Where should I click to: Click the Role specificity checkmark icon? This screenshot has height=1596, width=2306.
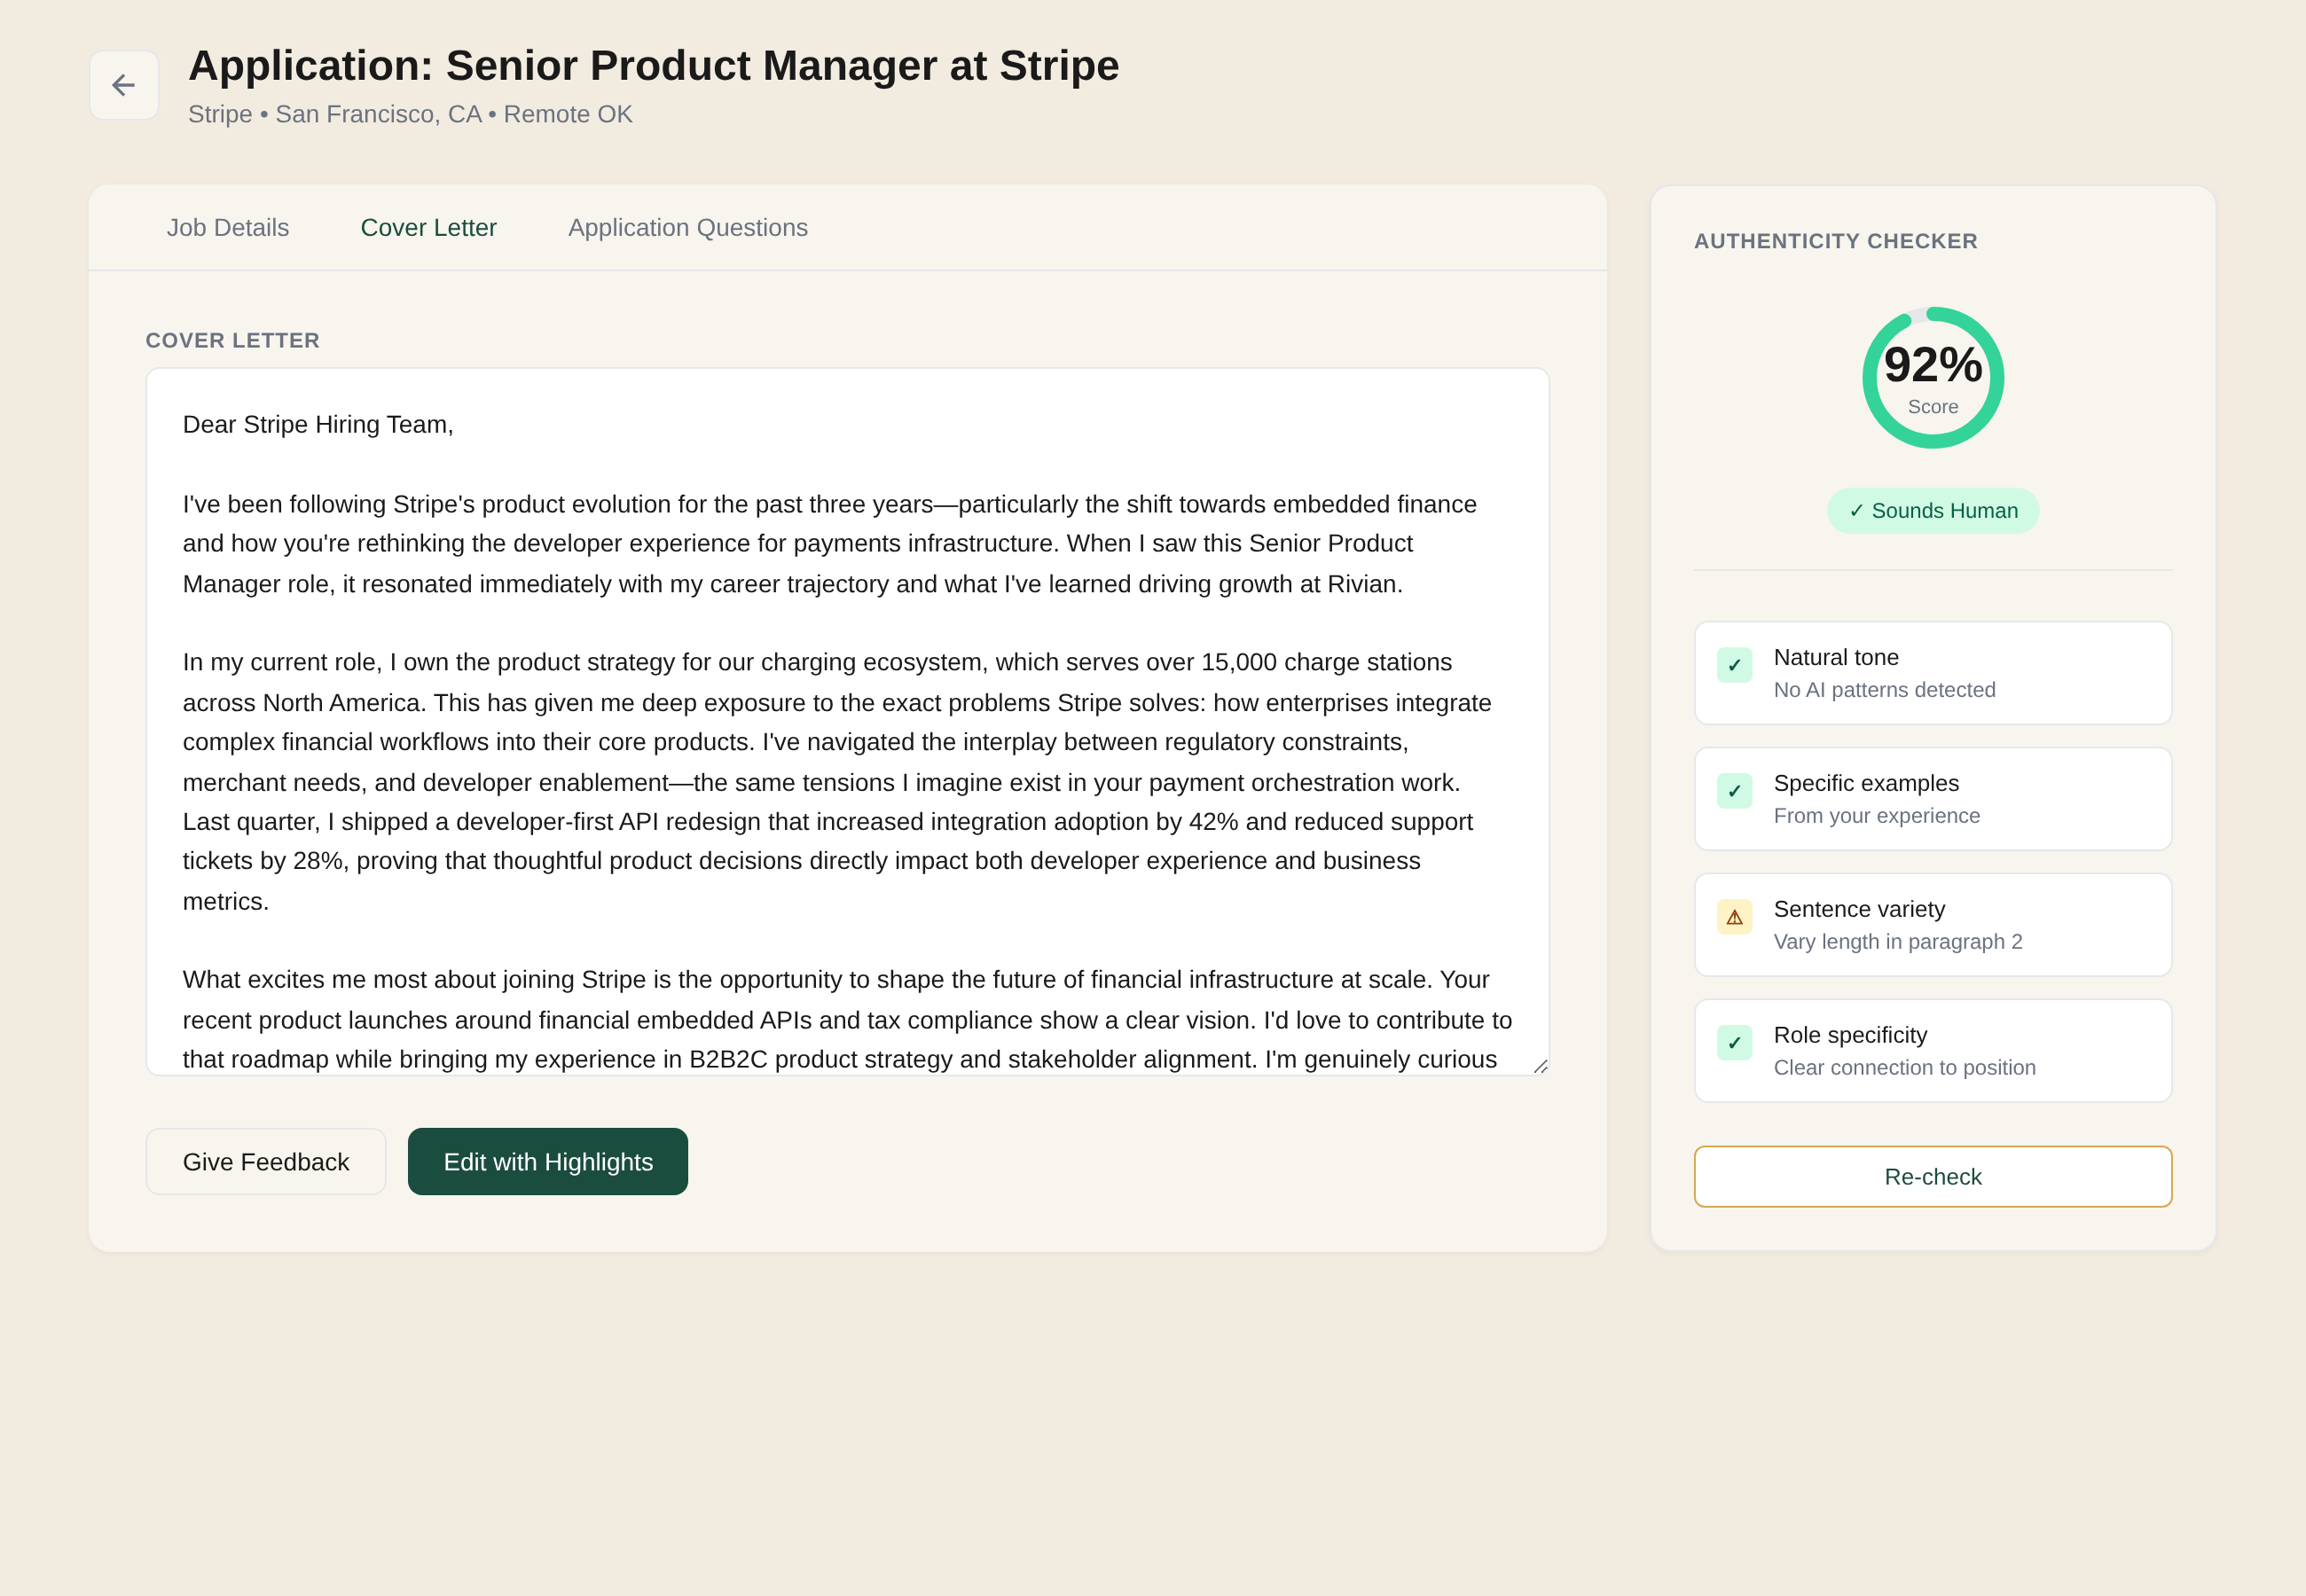pyautogui.click(x=1734, y=1043)
